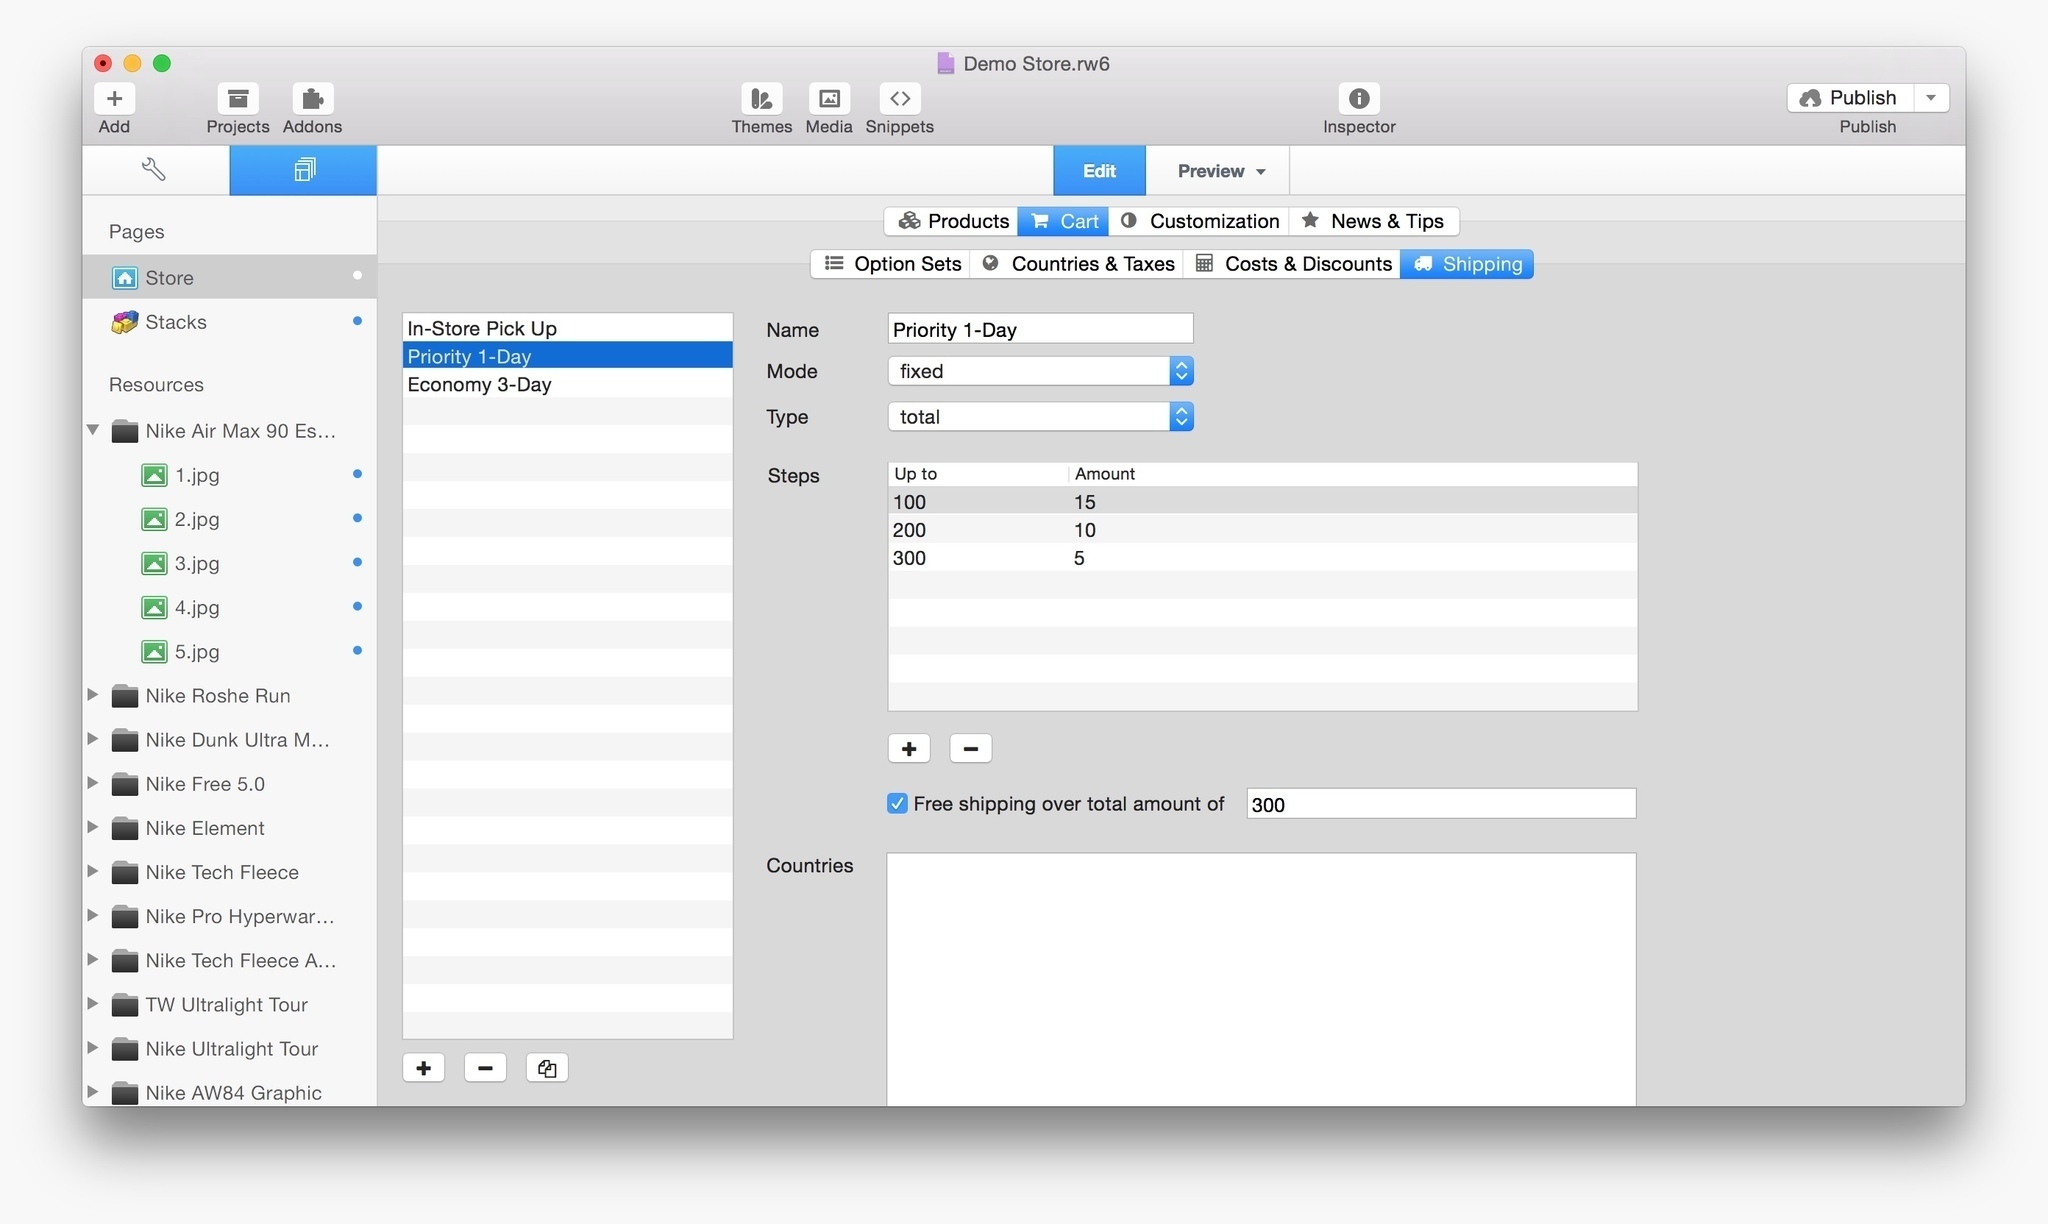Viewport: 2048px width, 1224px height.
Task: Open the Projects toolbar icon
Action: (x=237, y=99)
